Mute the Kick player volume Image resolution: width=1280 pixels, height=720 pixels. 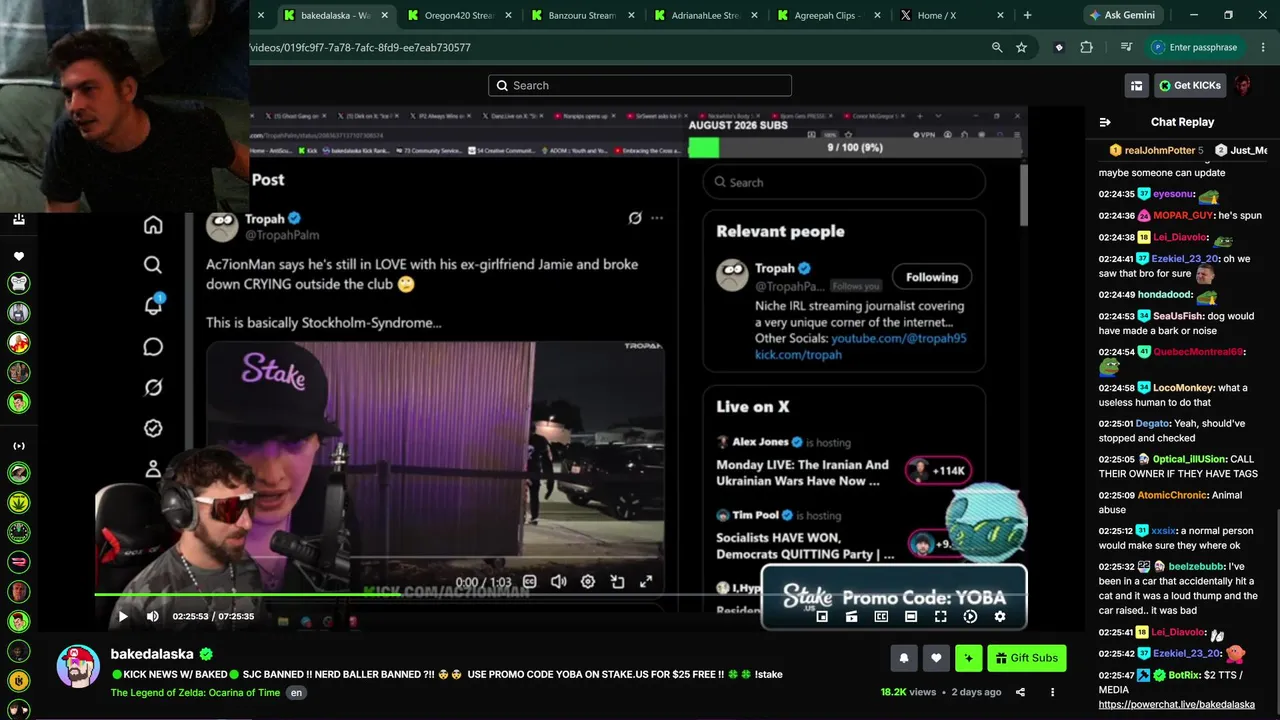tap(152, 616)
